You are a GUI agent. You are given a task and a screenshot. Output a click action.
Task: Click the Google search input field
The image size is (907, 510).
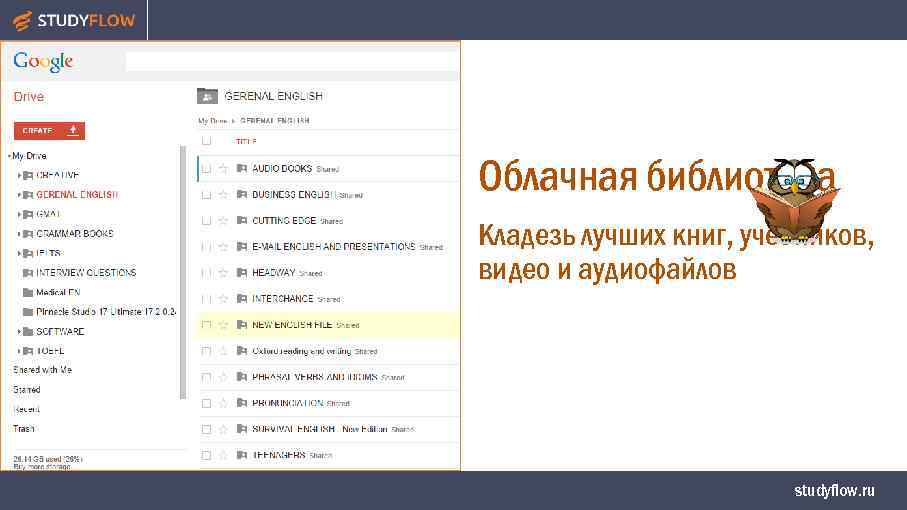pos(292,61)
